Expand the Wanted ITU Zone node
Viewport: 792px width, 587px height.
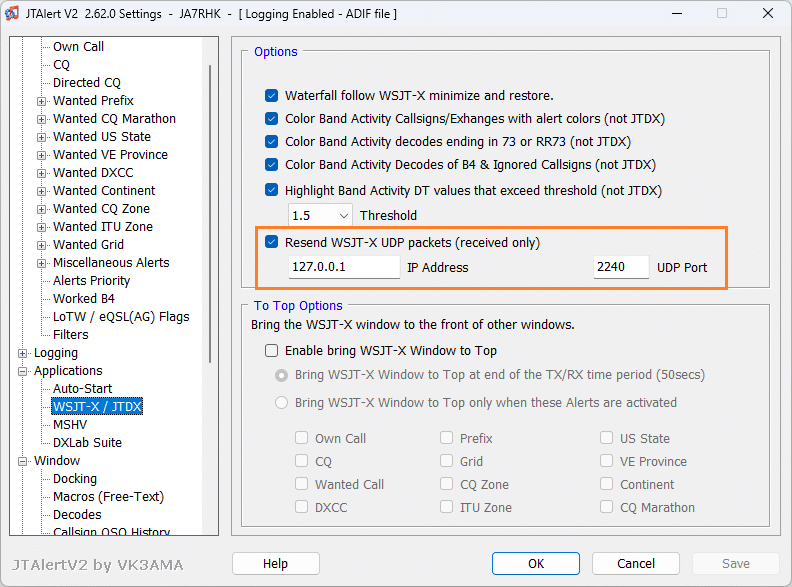(x=41, y=227)
